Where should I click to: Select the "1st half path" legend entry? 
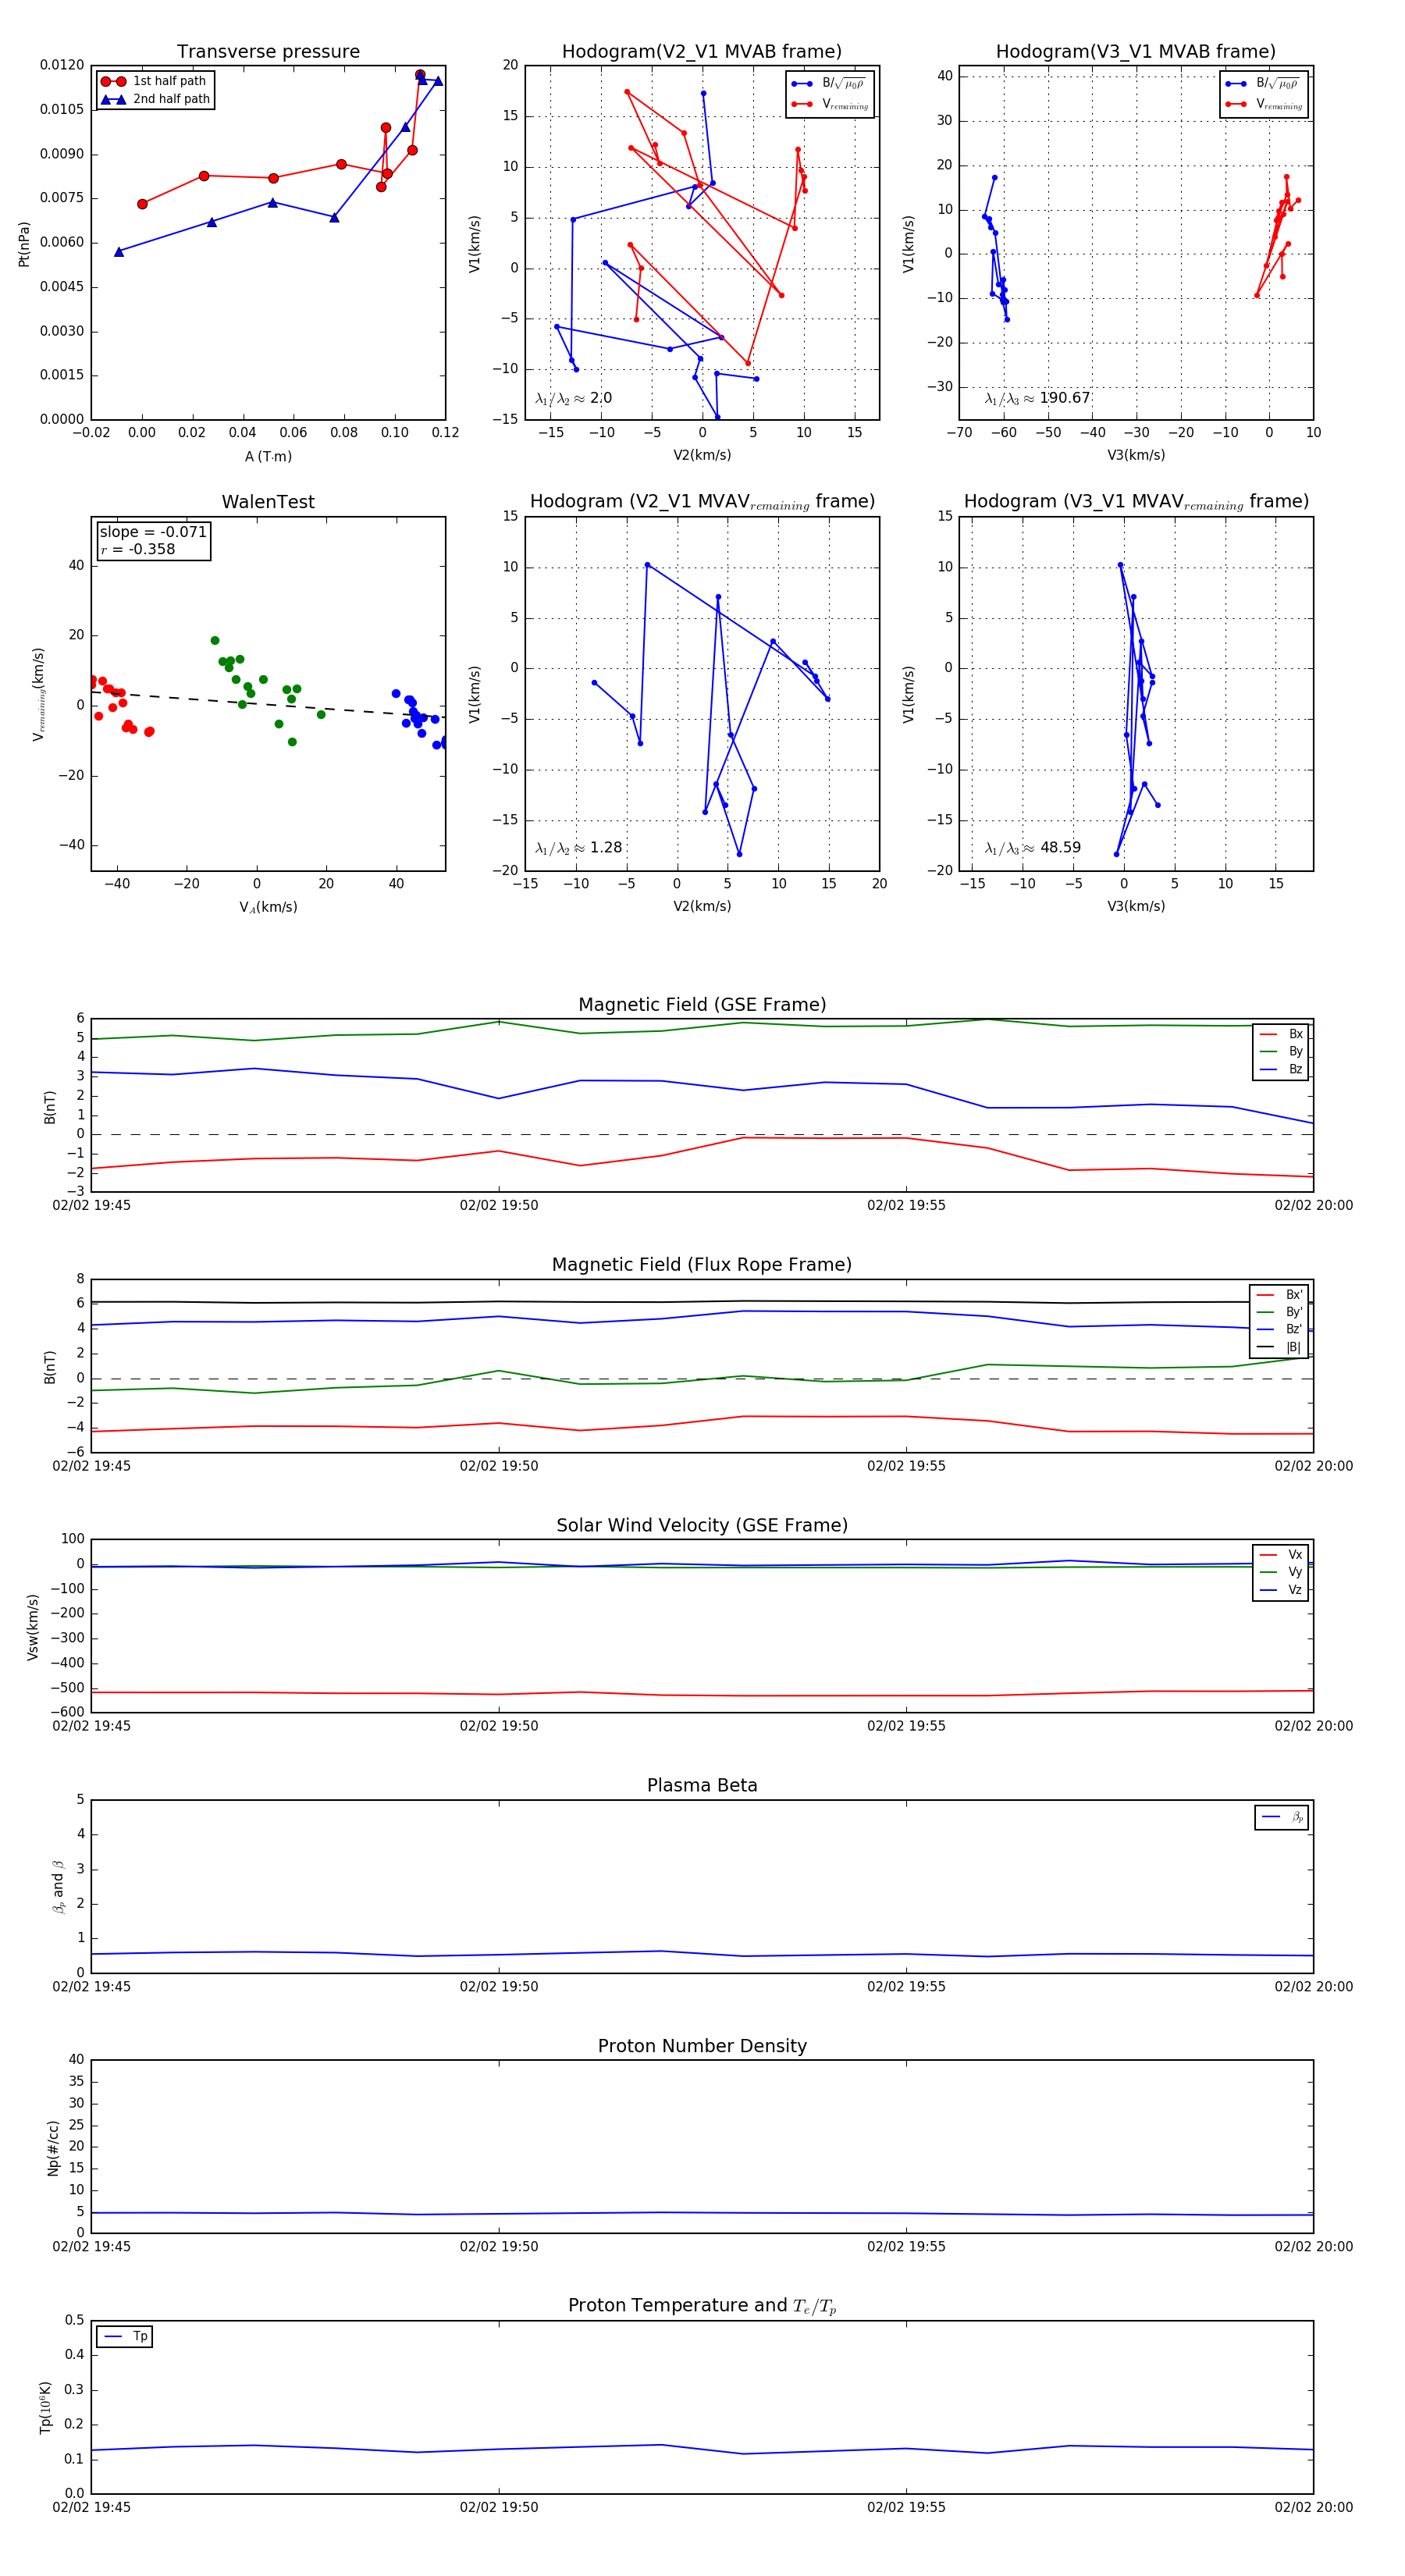point(153,81)
